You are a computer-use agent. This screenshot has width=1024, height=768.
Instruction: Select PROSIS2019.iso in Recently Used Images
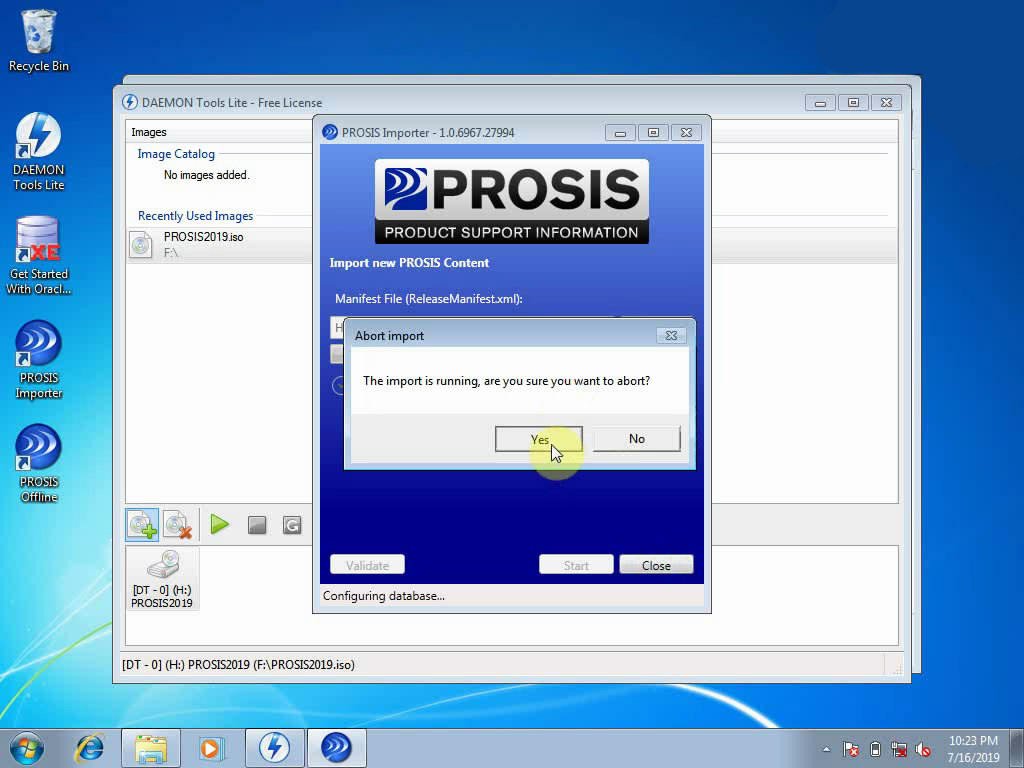point(203,238)
